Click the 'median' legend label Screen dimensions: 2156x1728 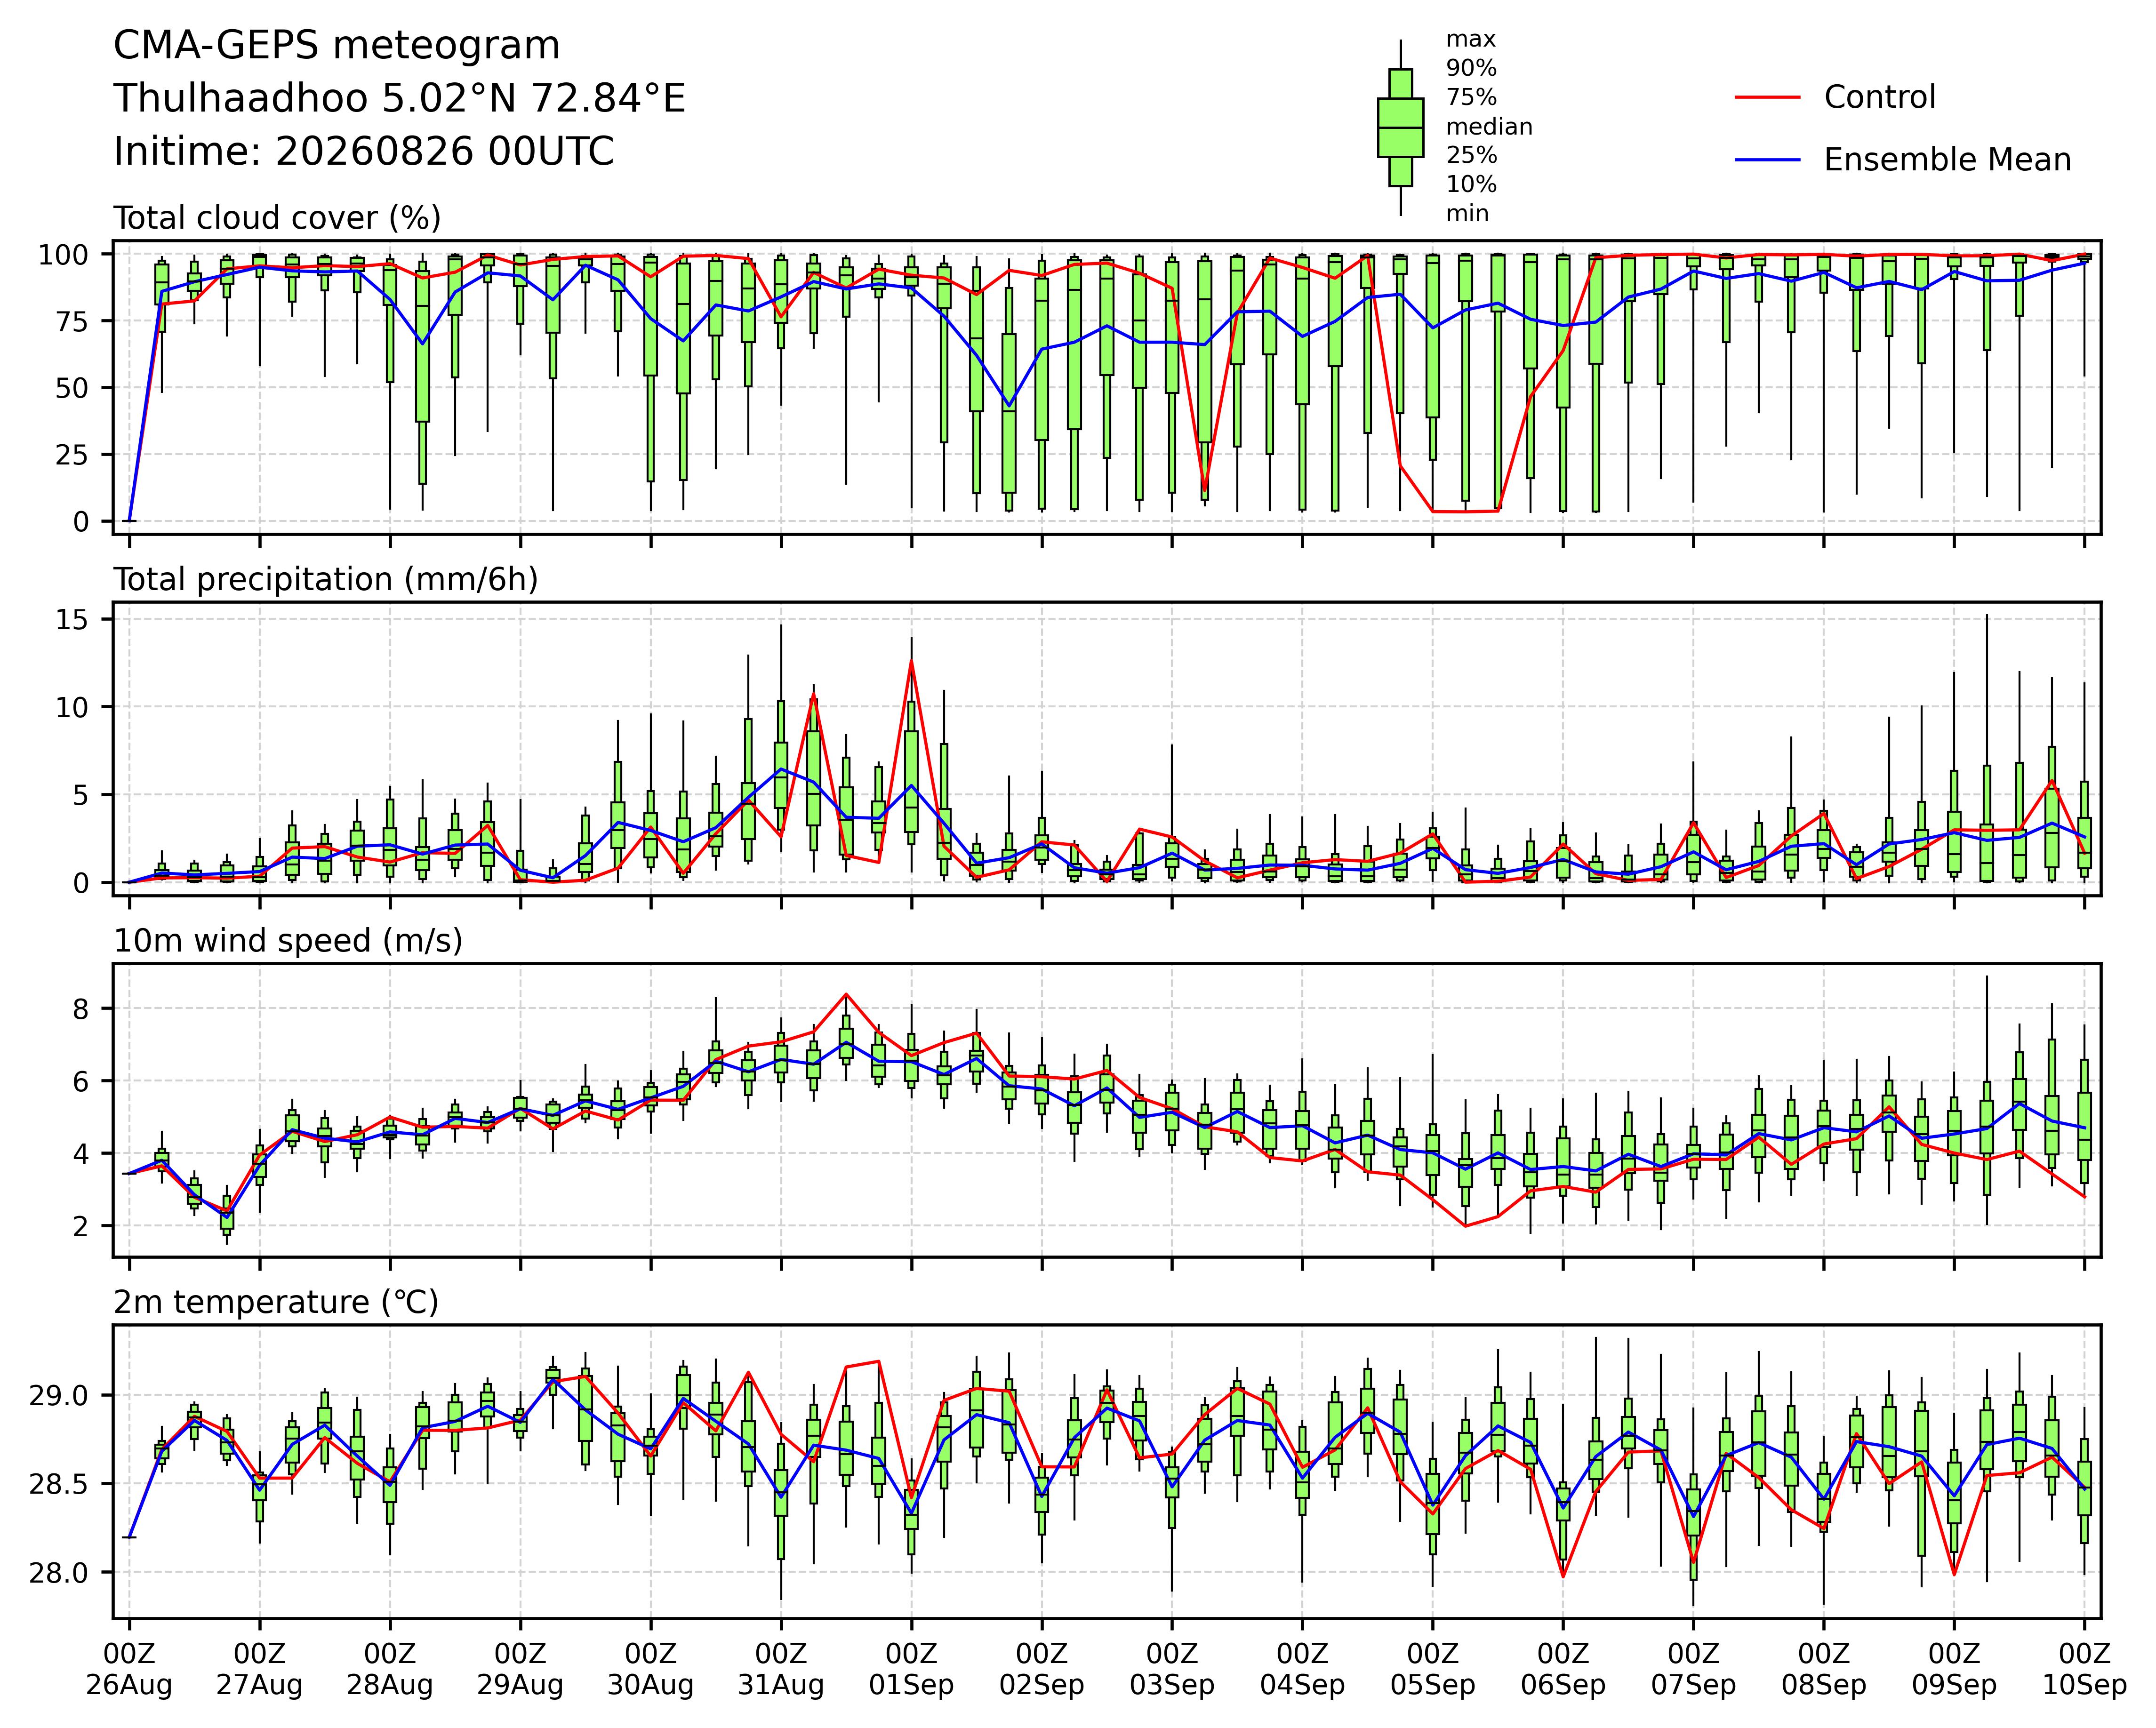pyautogui.click(x=1489, y=127)
